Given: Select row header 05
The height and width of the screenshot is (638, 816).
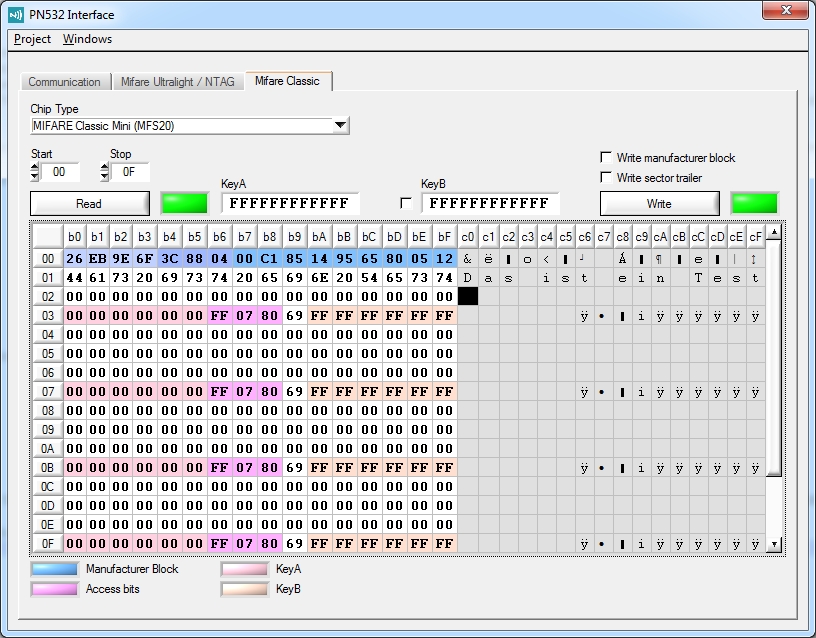Looking at the screenshot, I should (x=48, y=354).
